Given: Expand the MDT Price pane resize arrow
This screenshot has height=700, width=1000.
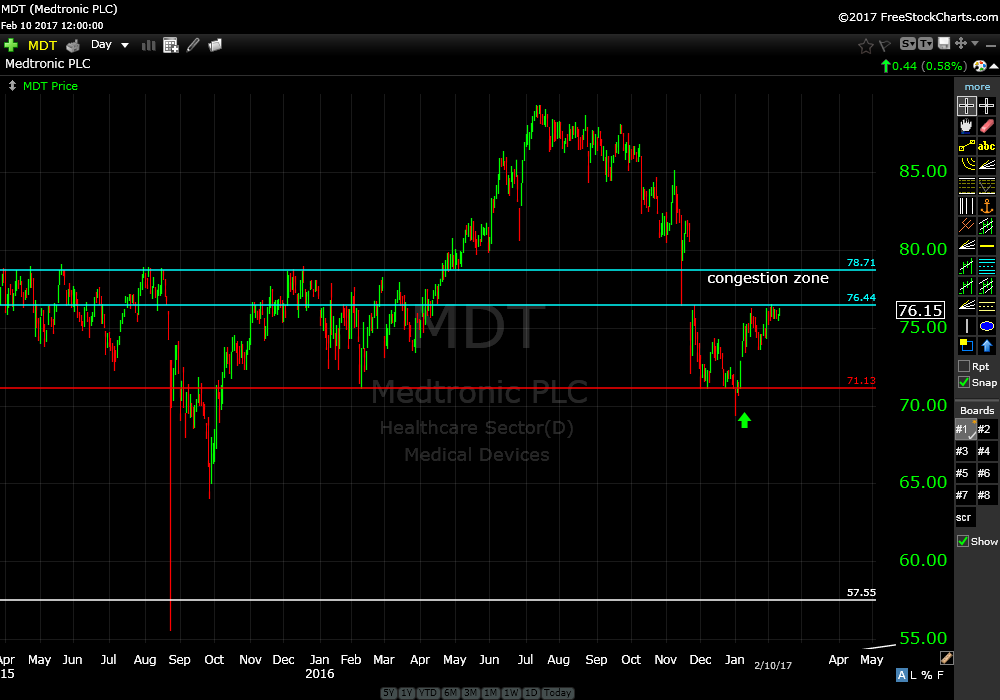Looking at the screenshot, I should (x=10, y=86).
